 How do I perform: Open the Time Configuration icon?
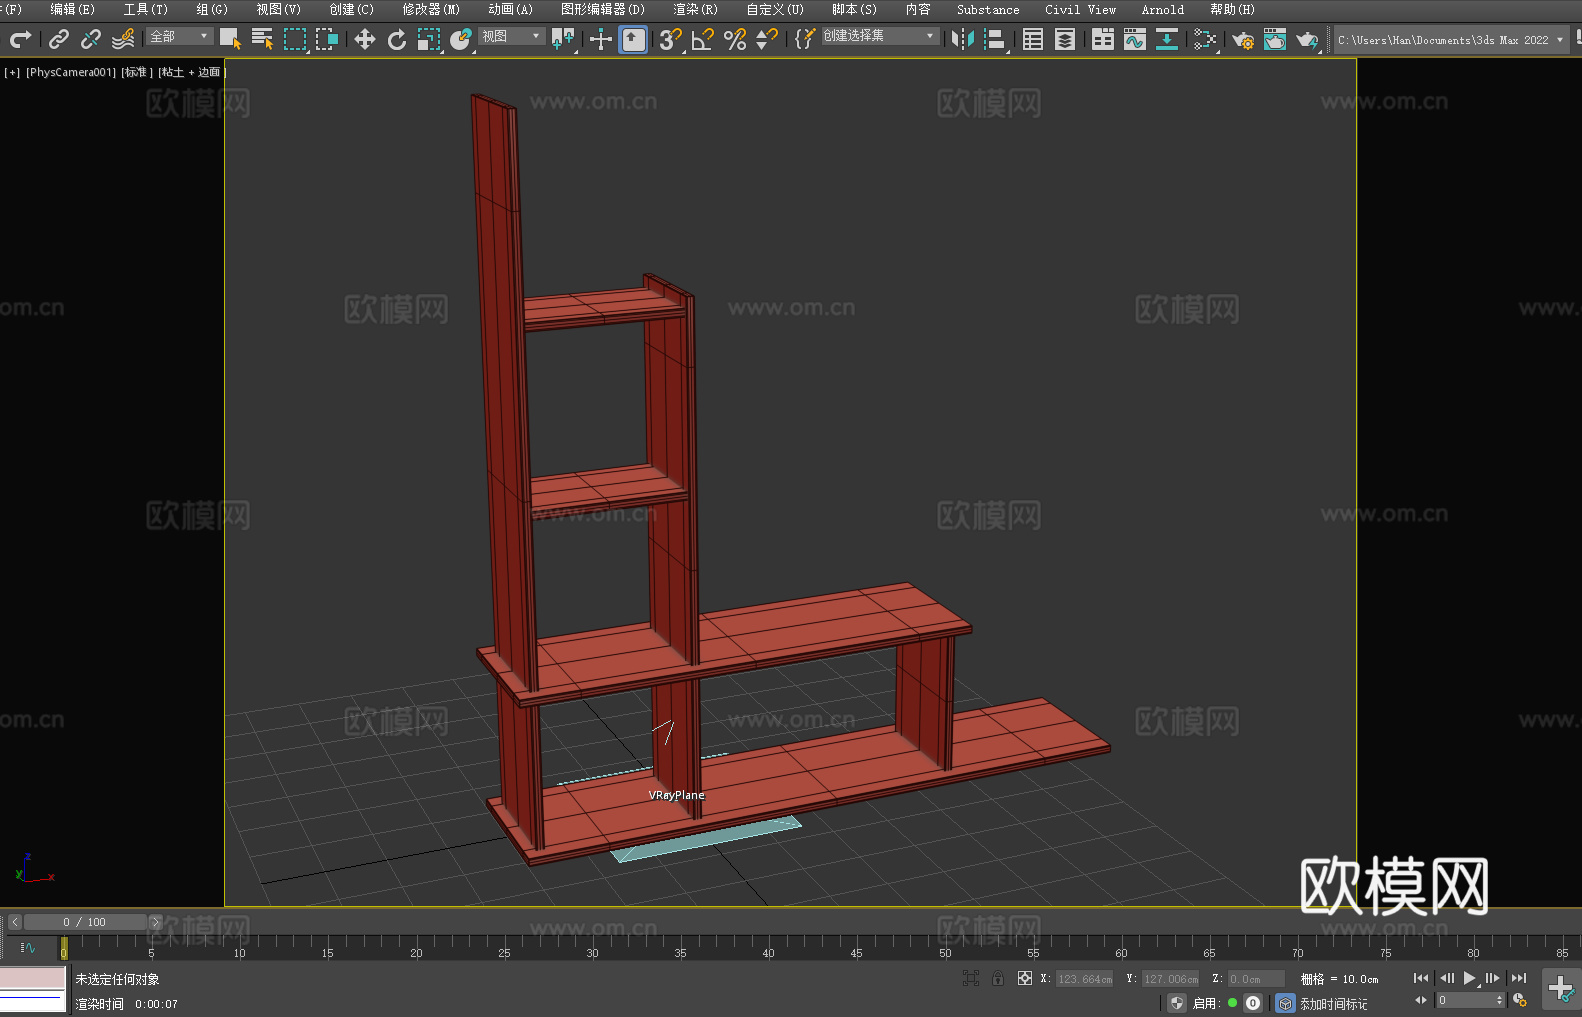point(1520,1000)
